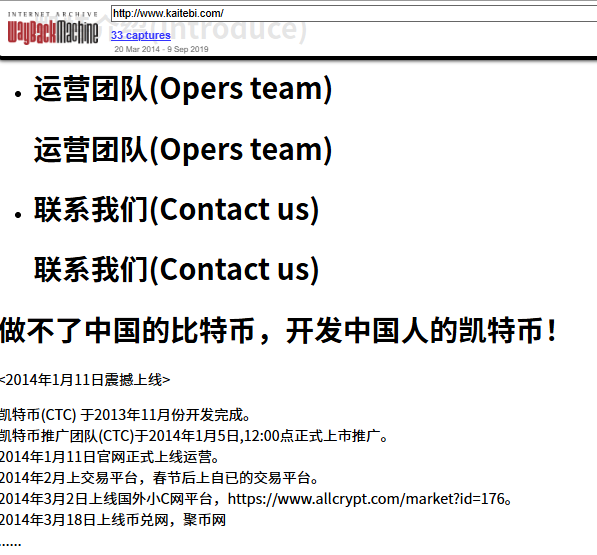Click the Wayback Machine logo

[53, 28]
